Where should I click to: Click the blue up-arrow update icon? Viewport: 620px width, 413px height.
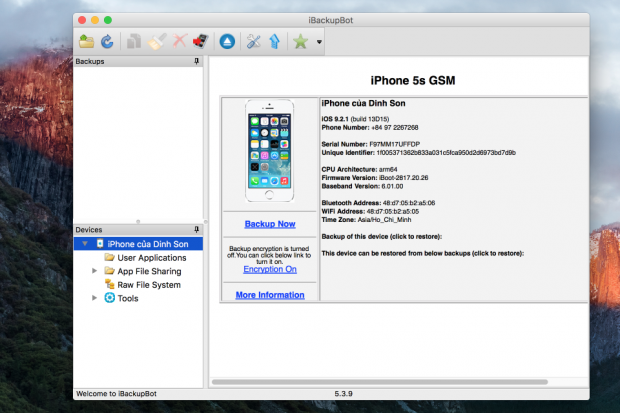tap(273, 42)
